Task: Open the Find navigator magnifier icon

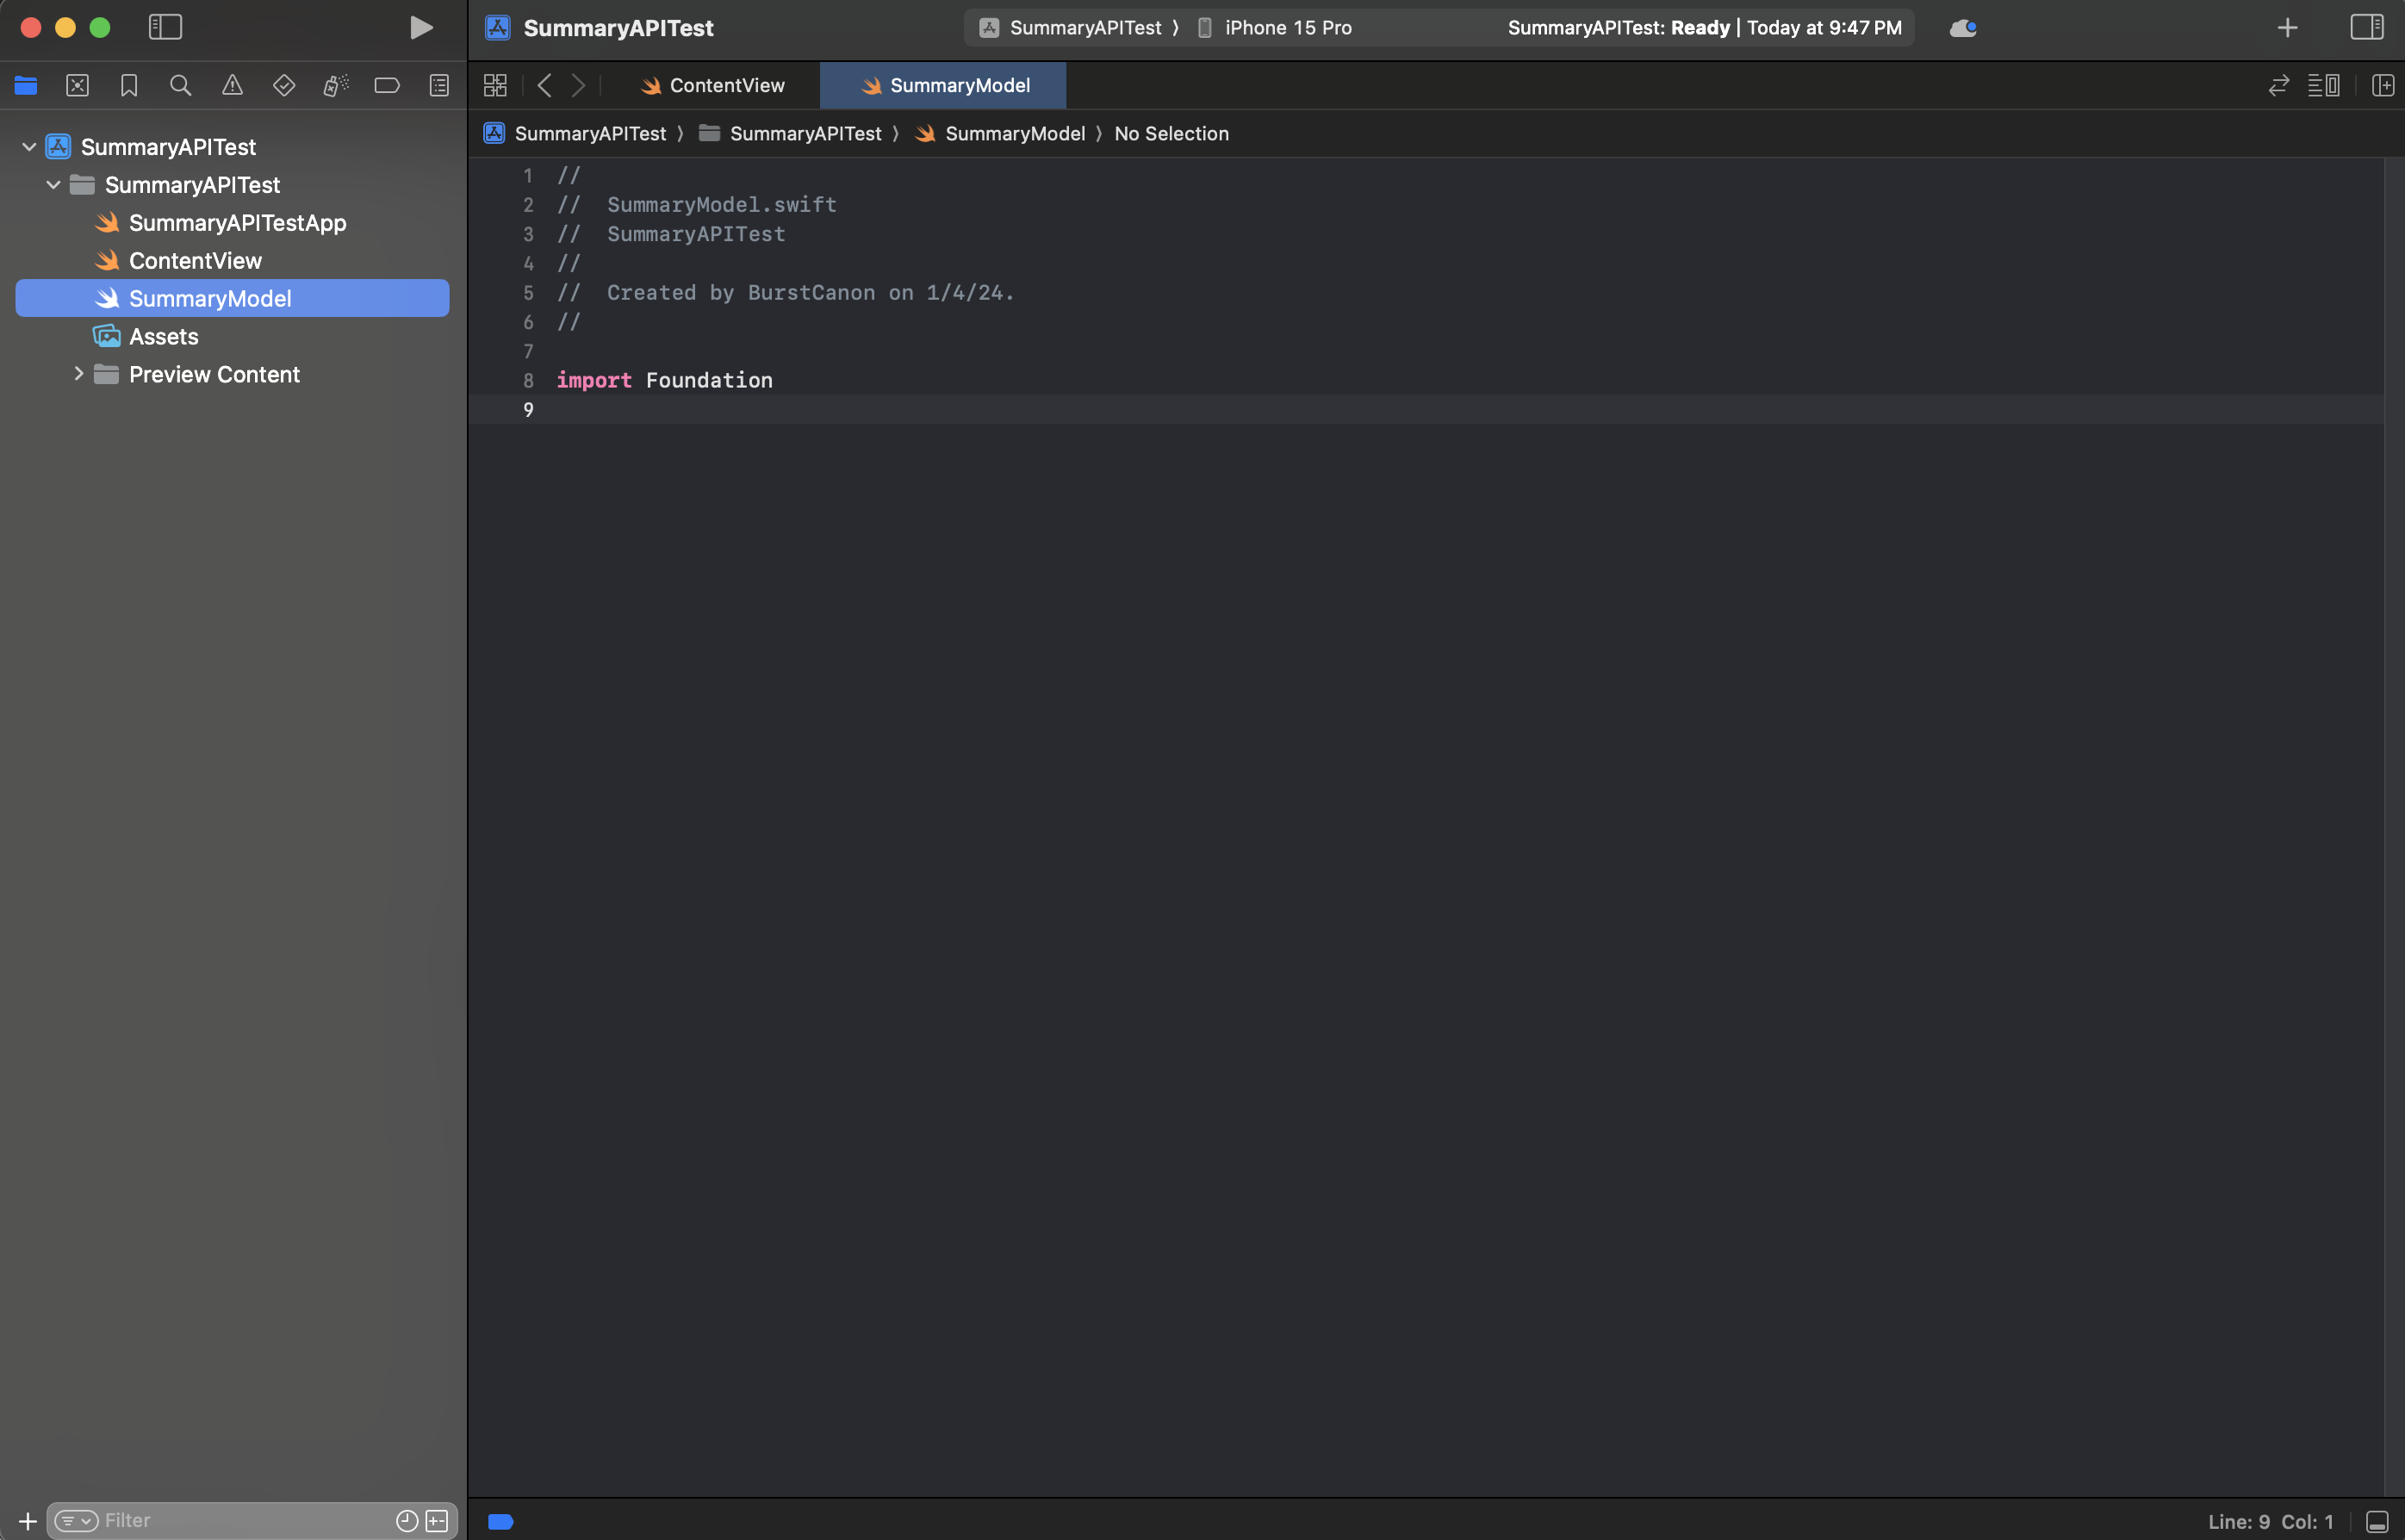Action: [x=180, y=85]
